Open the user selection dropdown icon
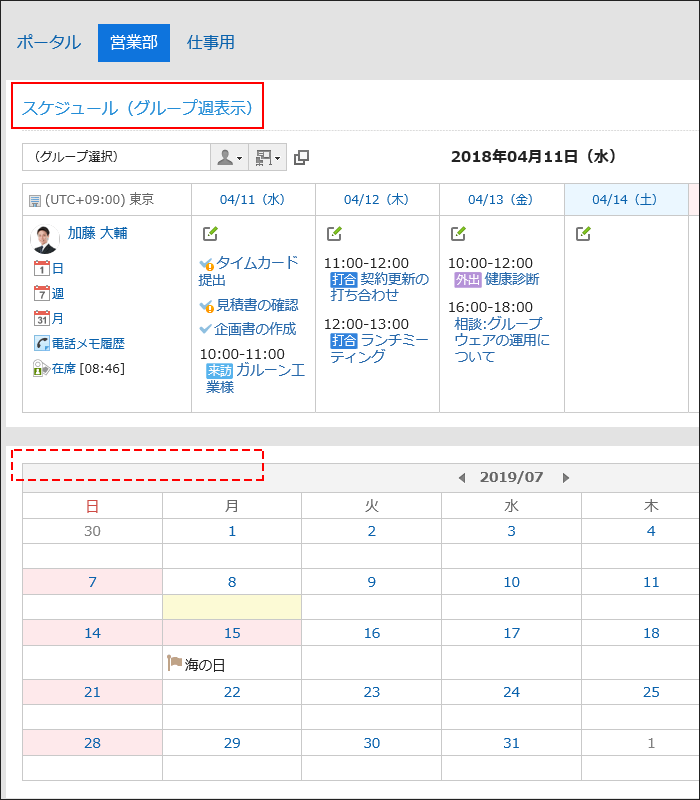The width and height of the screenshot is (700, 800). 229,157
